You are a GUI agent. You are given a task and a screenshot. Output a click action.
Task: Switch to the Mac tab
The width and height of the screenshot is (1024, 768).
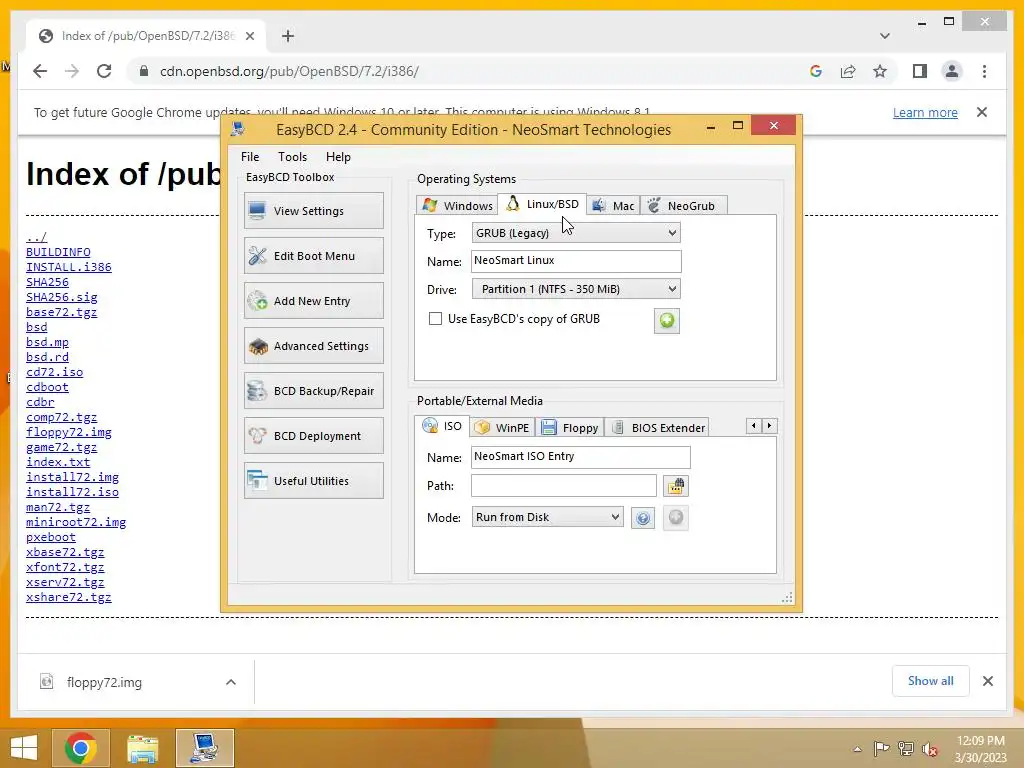[x=613, y=206]
